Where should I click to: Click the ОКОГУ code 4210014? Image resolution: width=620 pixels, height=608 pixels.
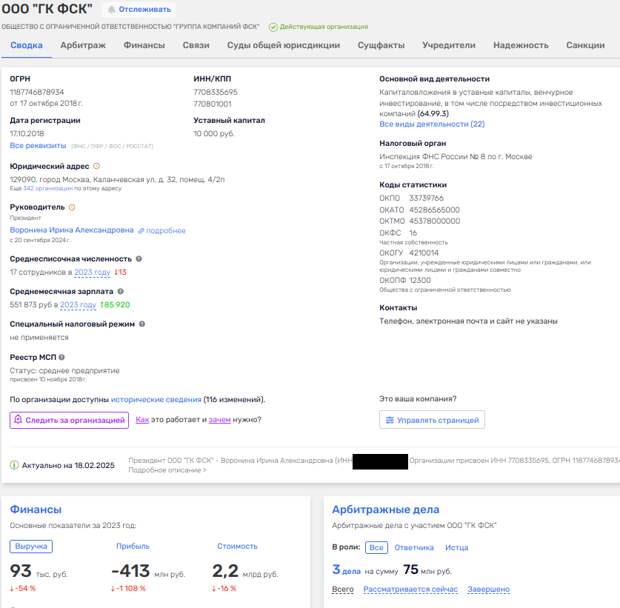(424, 253)
